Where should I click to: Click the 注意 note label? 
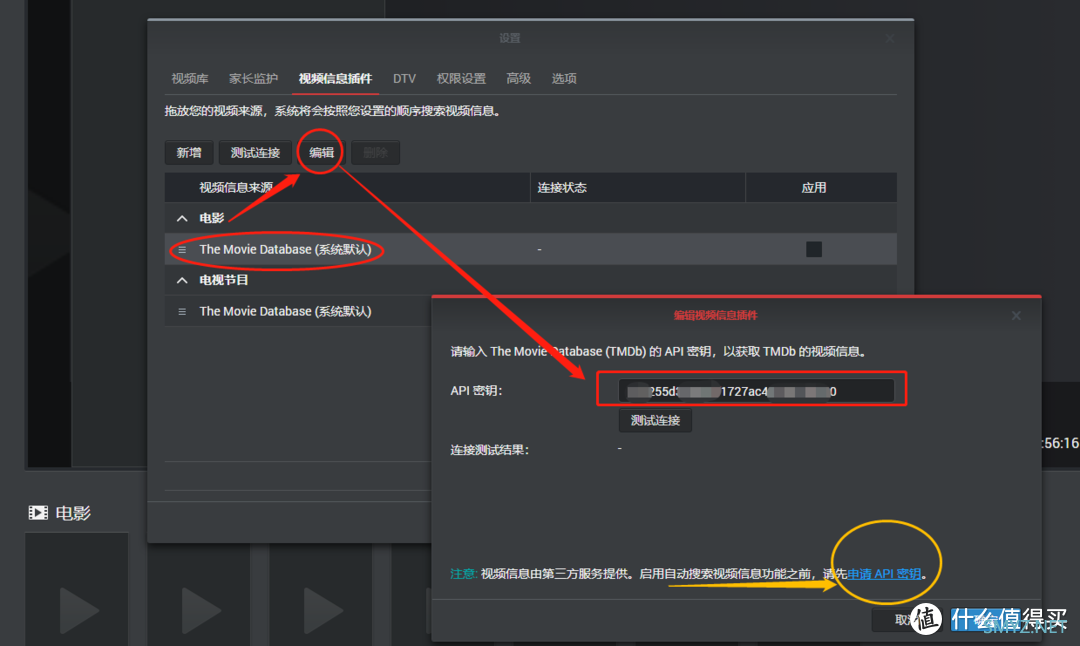coord(464,574)
